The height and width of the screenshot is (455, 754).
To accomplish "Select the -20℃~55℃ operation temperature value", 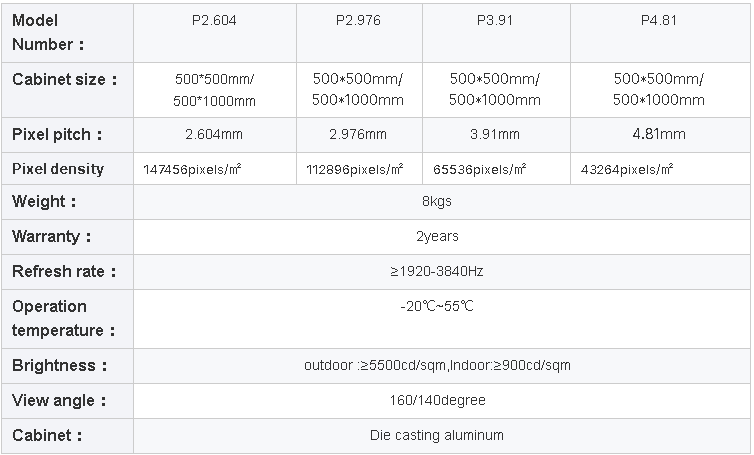I will 437,306.
